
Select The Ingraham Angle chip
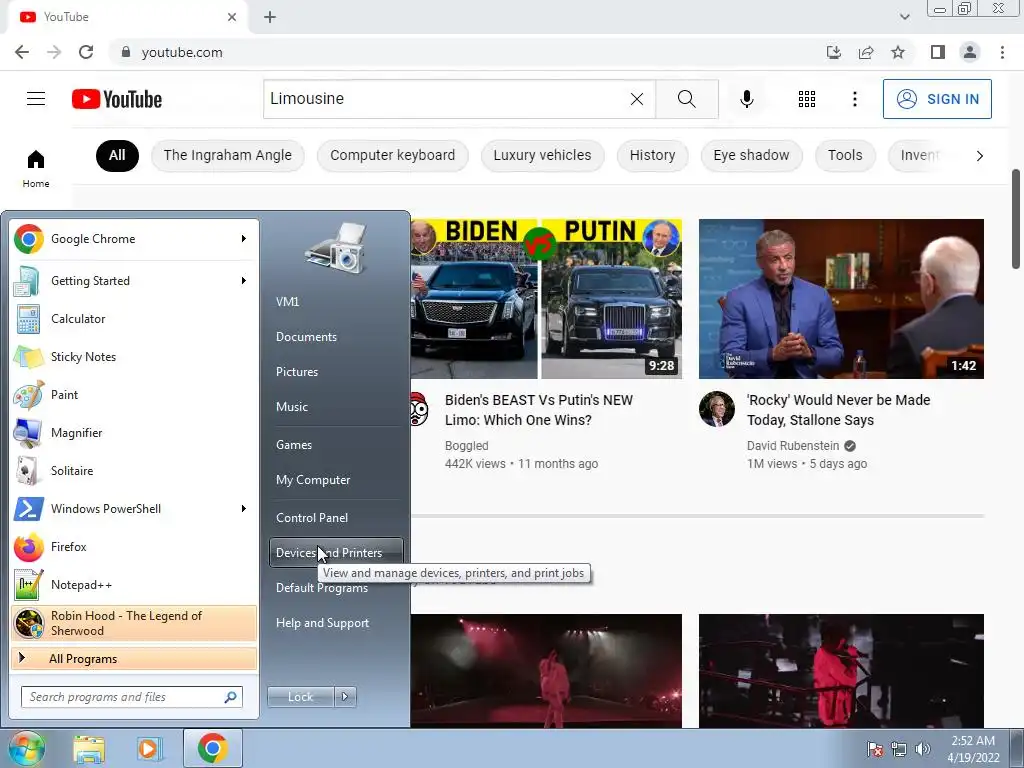[227, 155]
